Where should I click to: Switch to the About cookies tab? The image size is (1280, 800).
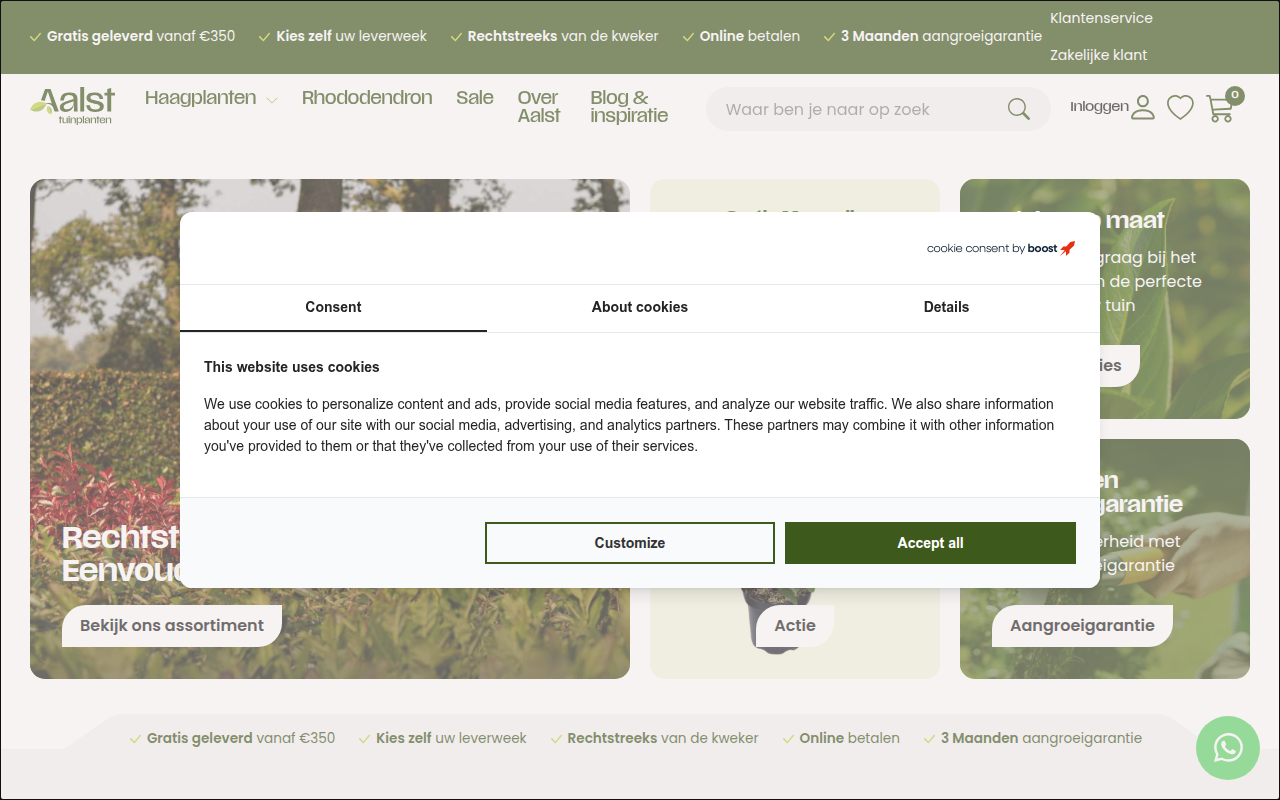[x=640, y=308]
